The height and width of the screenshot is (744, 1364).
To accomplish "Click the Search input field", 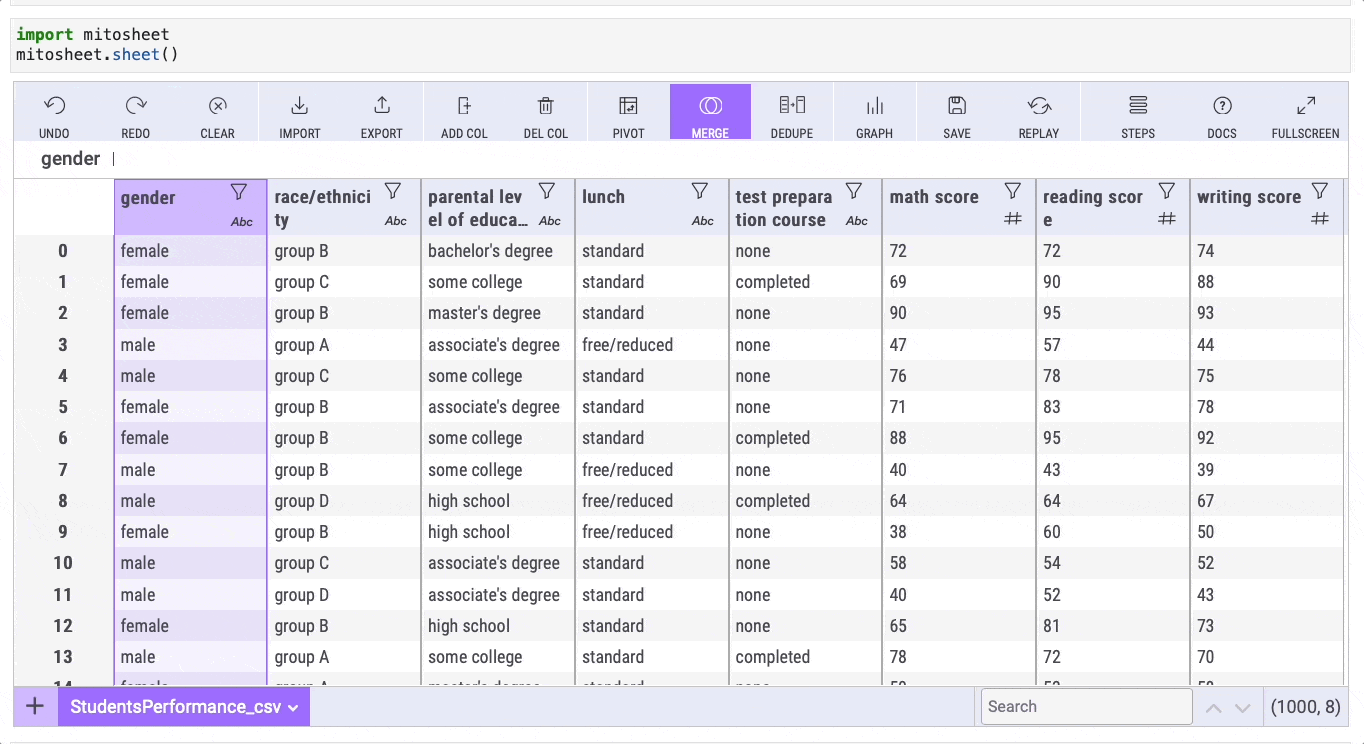I will 1086,707.
